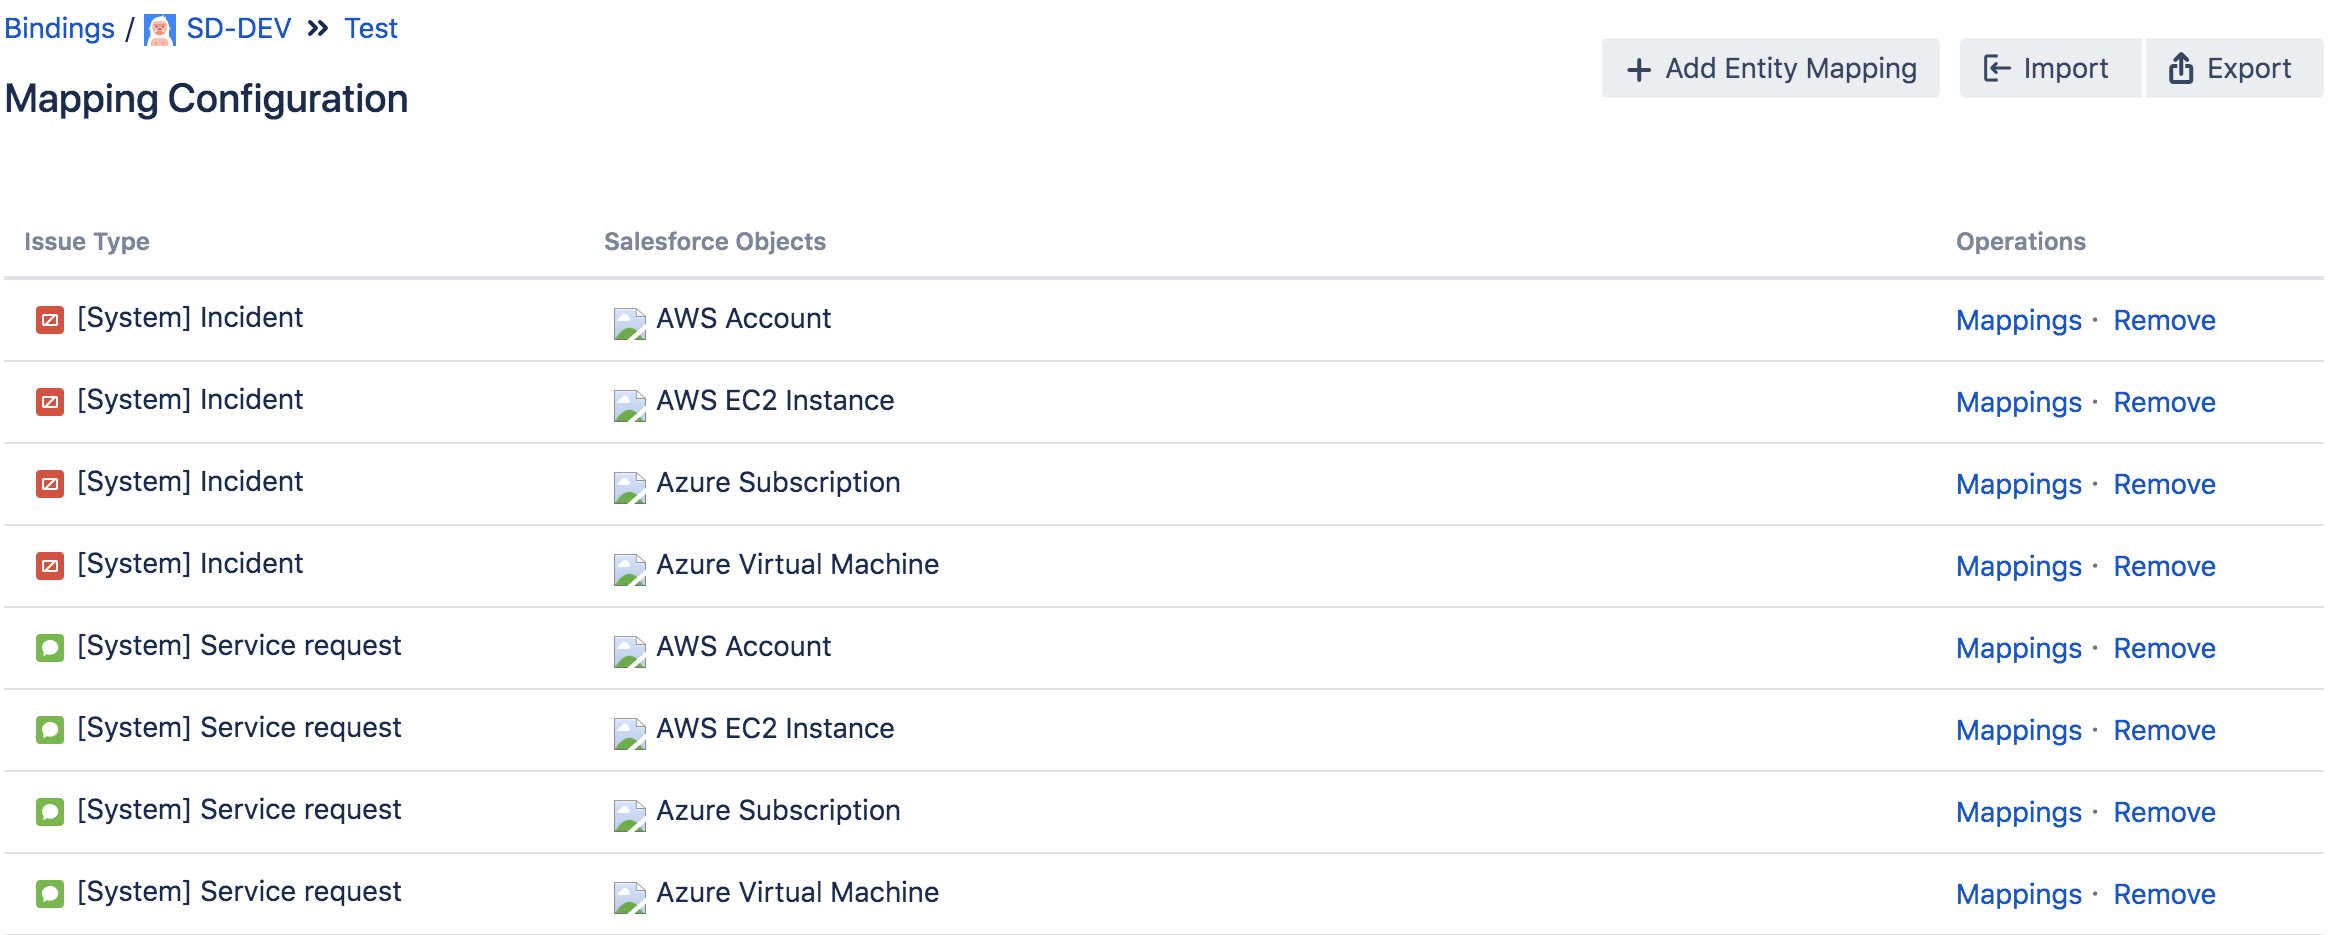Click '[System] Service request' text in Azure Subscription row
Screen dimensions: 2329x935
click(239, 810)
